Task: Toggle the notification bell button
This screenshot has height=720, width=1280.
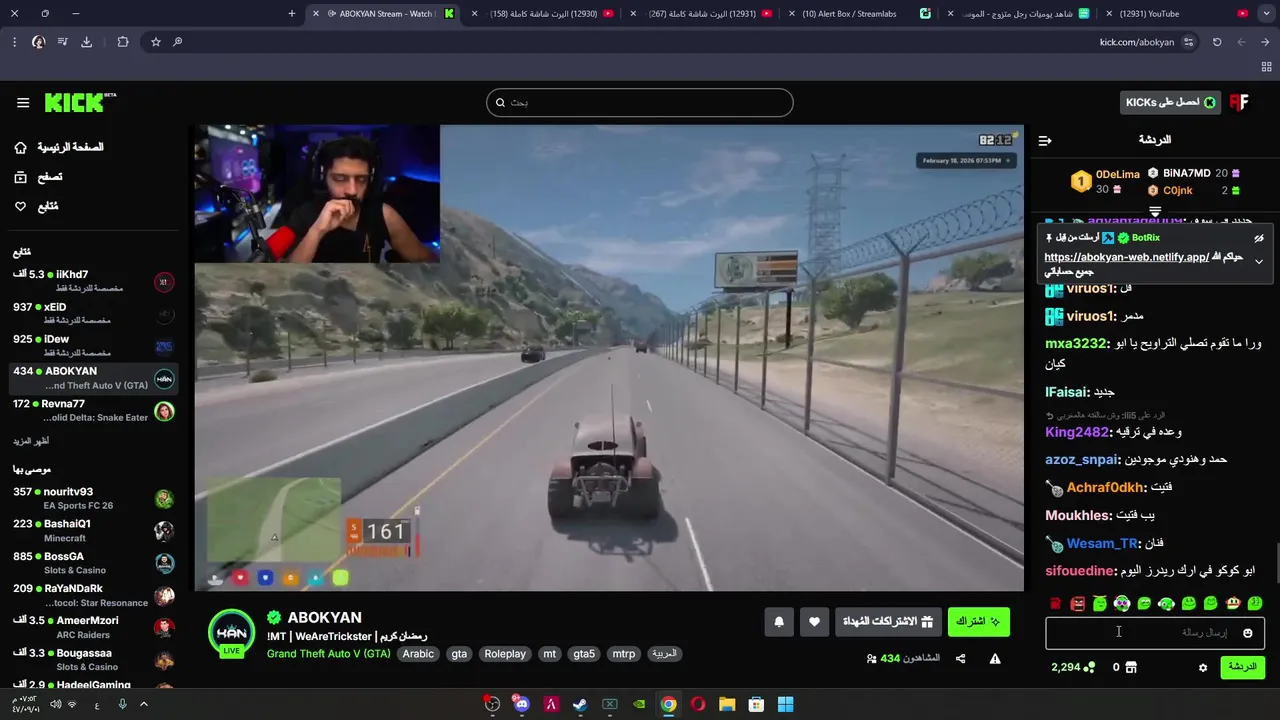Action: [779, 622]
